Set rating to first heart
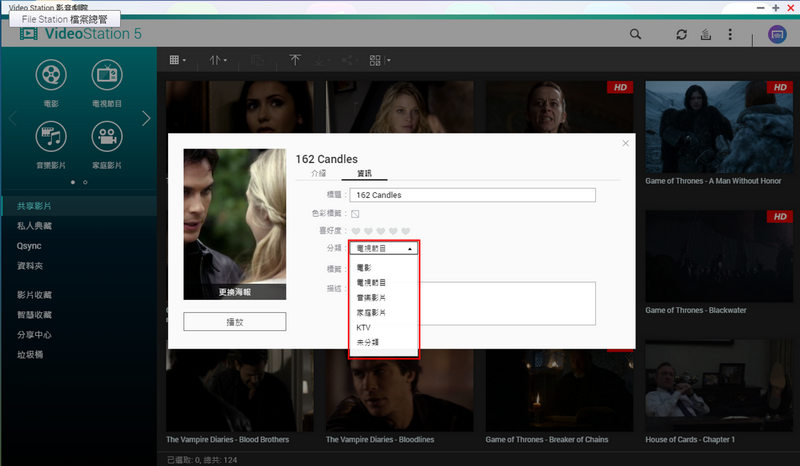 coord(356,231)
